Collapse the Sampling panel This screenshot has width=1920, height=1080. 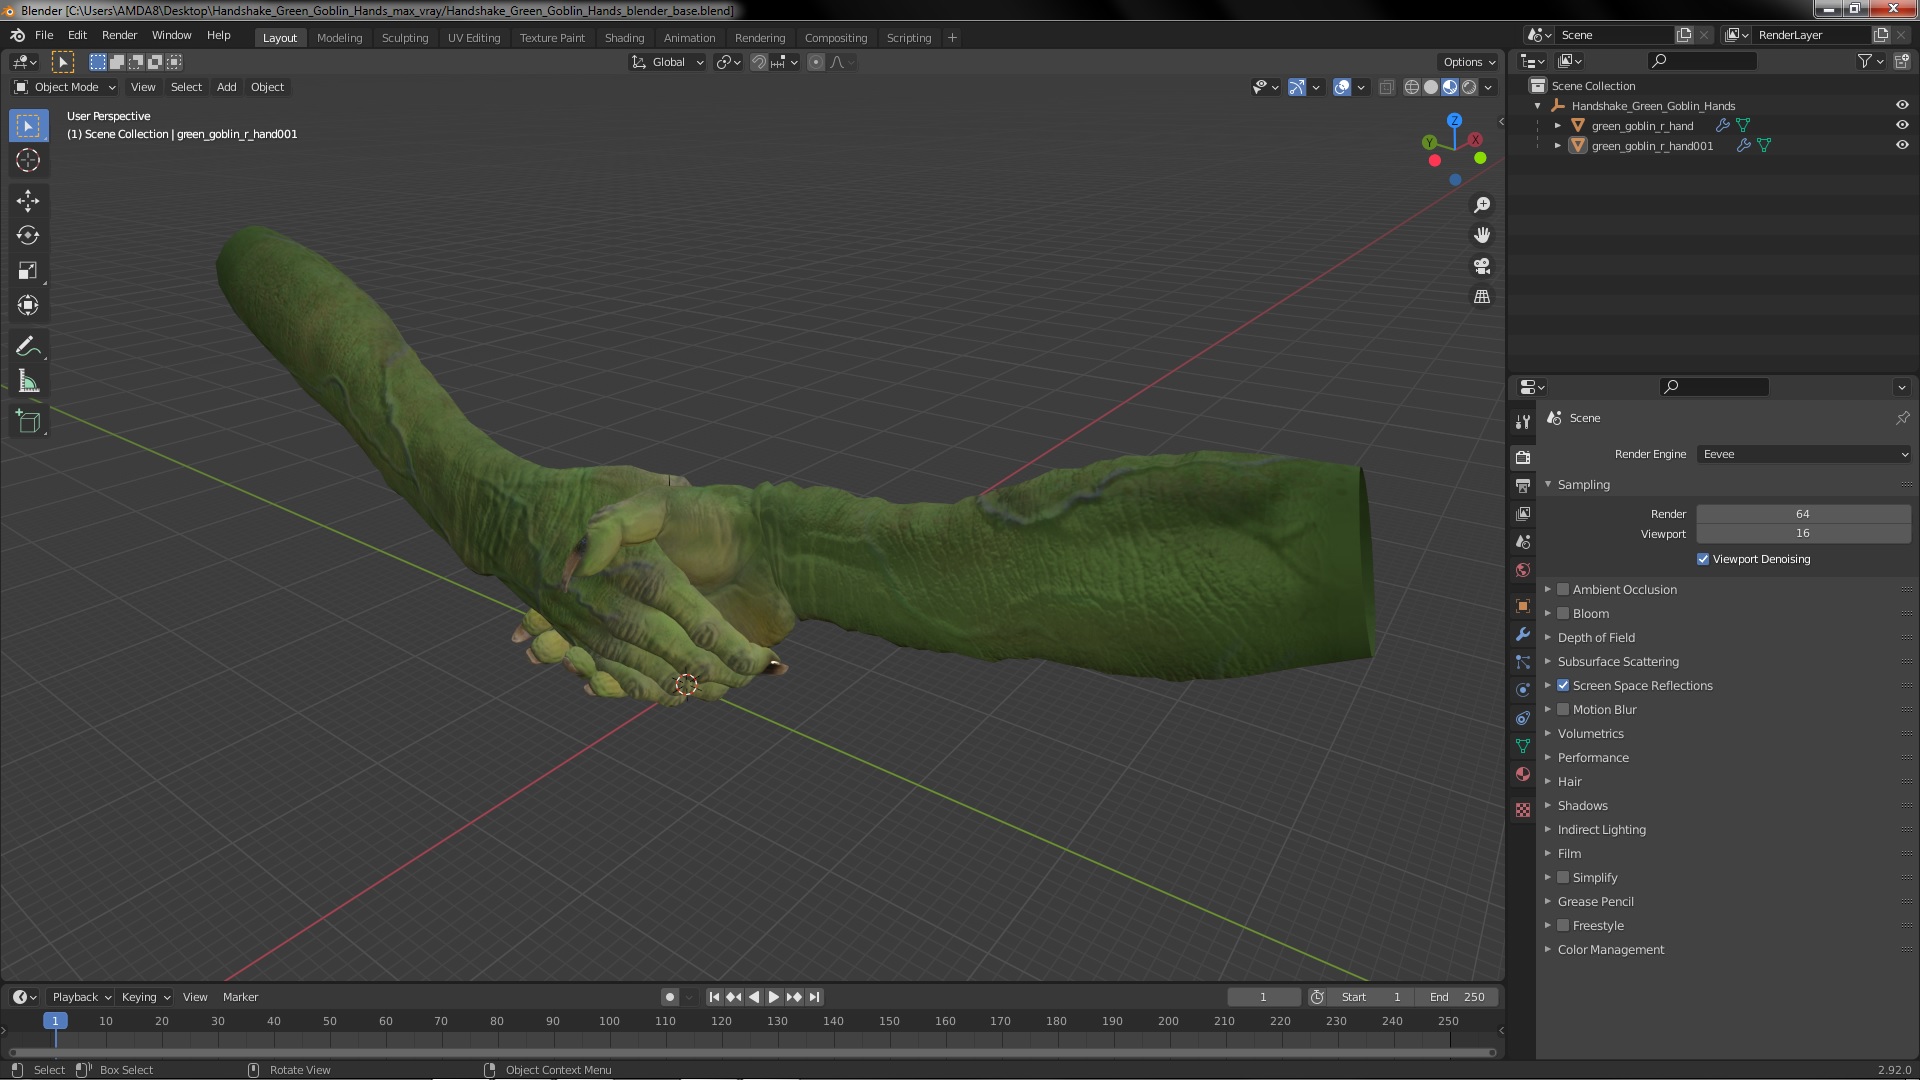tap(1583, 484)
